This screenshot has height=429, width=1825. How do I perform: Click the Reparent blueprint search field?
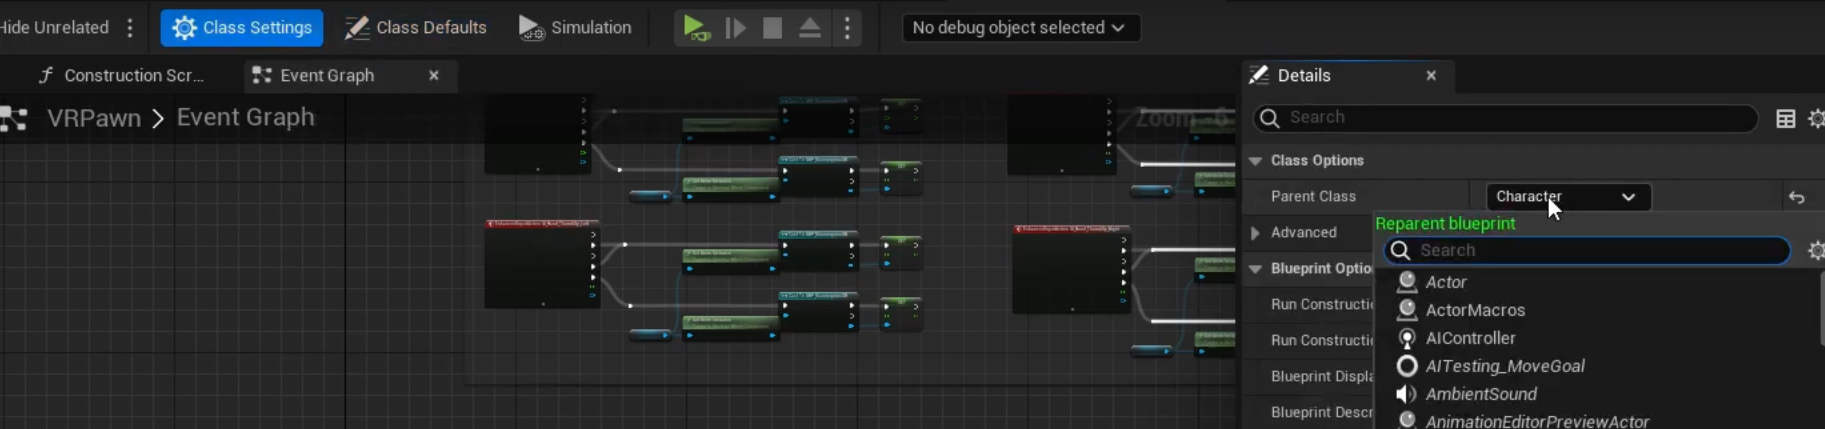pos(1587,250)
